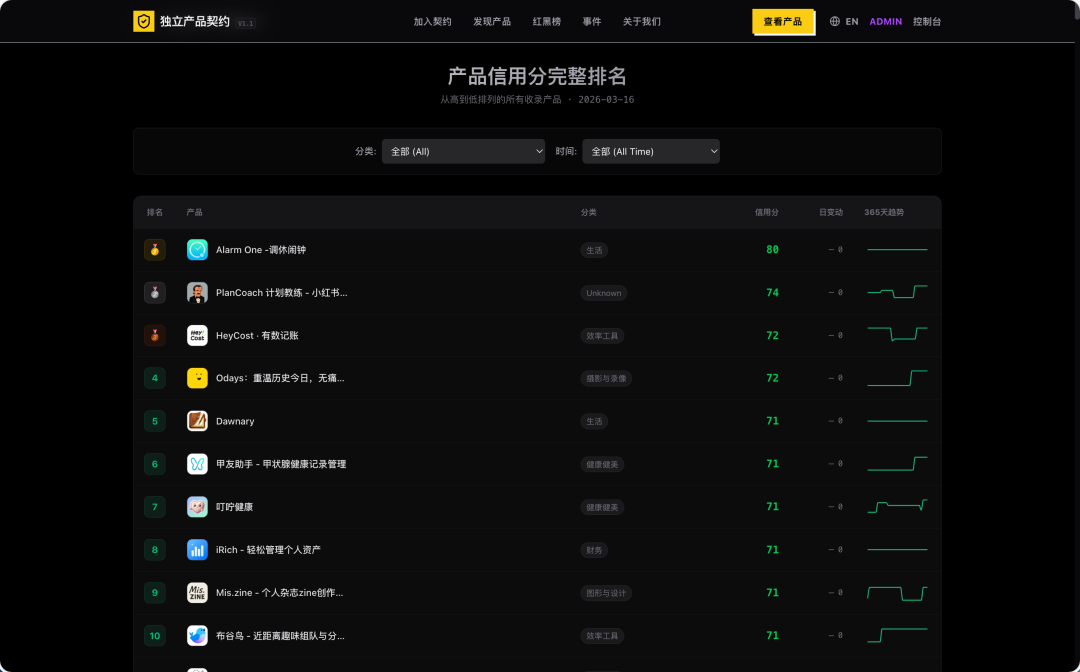Click the credit score 80

click(x=772, y=249)
